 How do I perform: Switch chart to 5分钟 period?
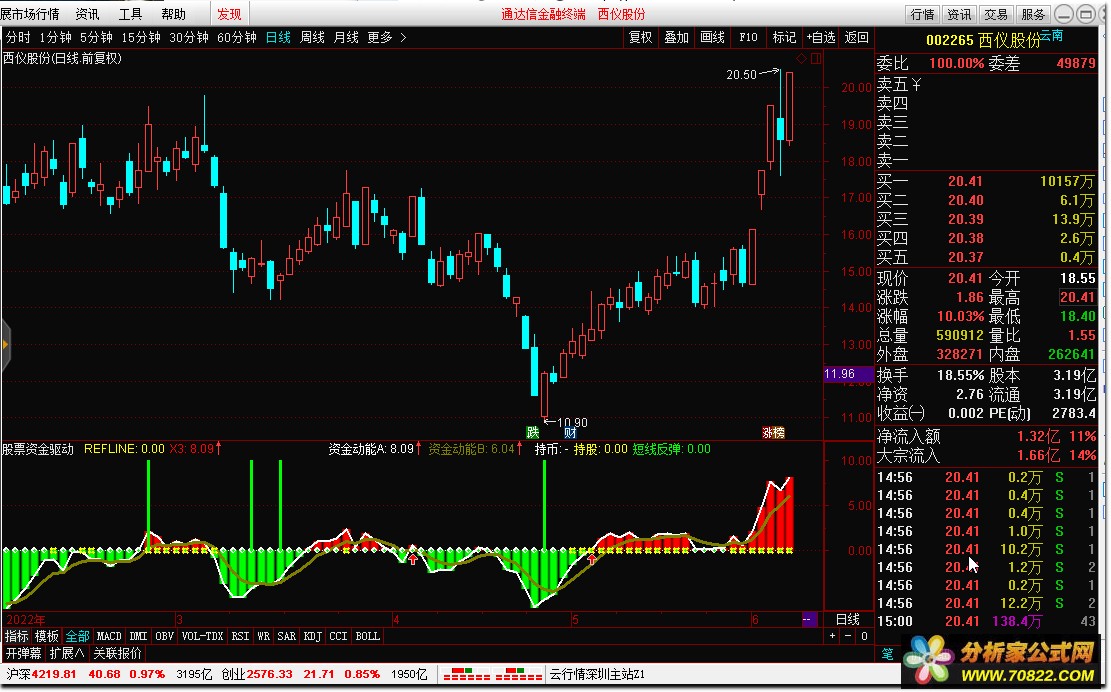click(x=96, y=37)
